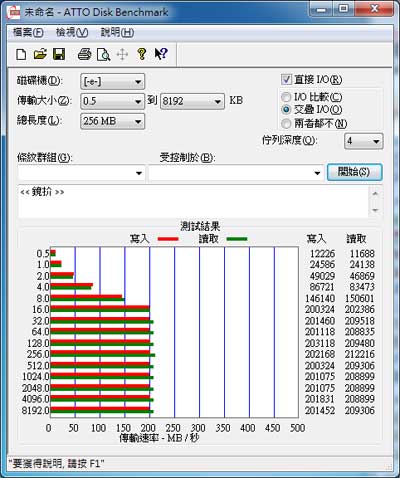Select the I/O 比較(C) radio option
Viewport: 400px width, 478px height.
coord(286,97)
